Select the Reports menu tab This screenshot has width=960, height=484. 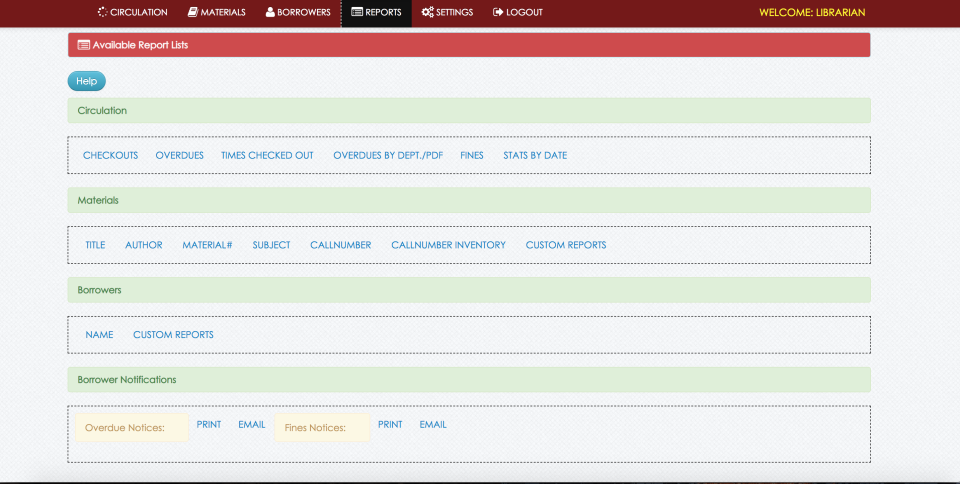tap(377, 12)
